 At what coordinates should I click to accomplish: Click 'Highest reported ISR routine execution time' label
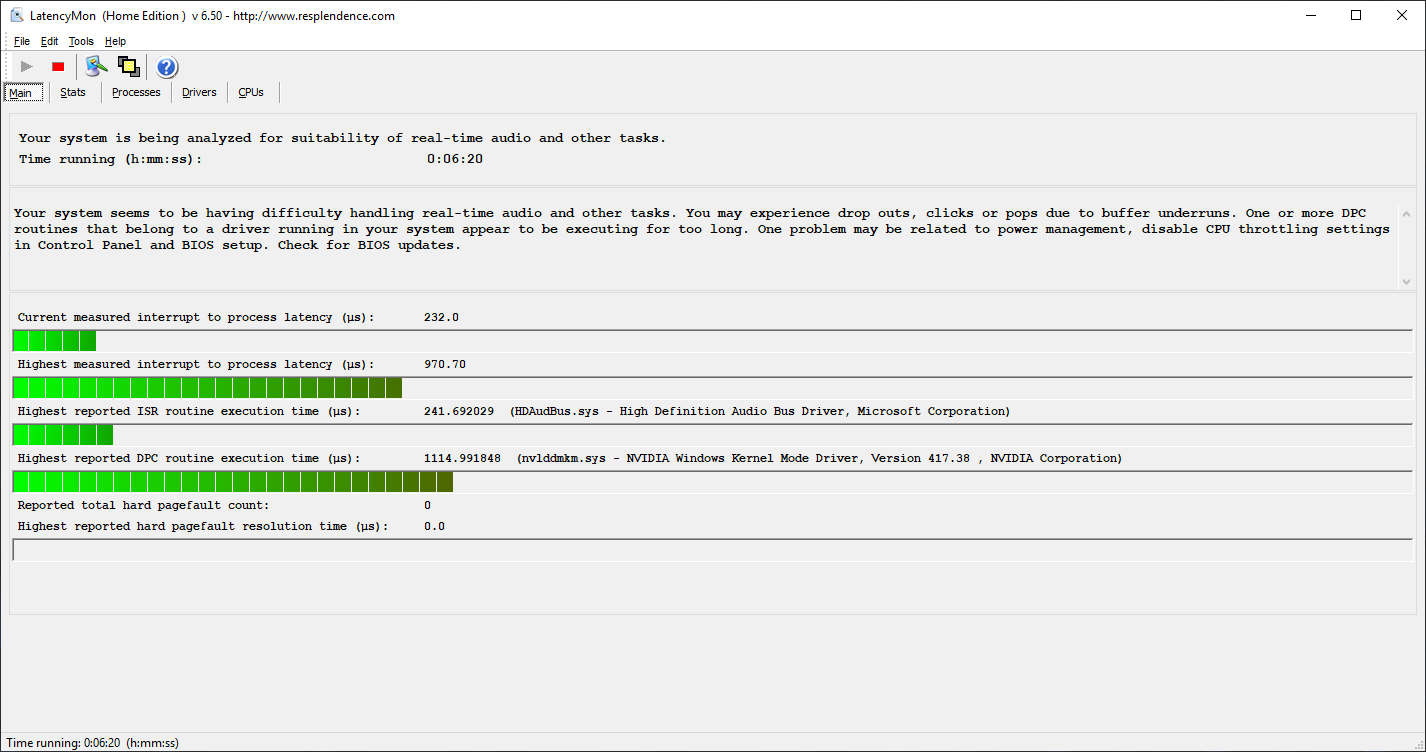click(x=189, y=411)
